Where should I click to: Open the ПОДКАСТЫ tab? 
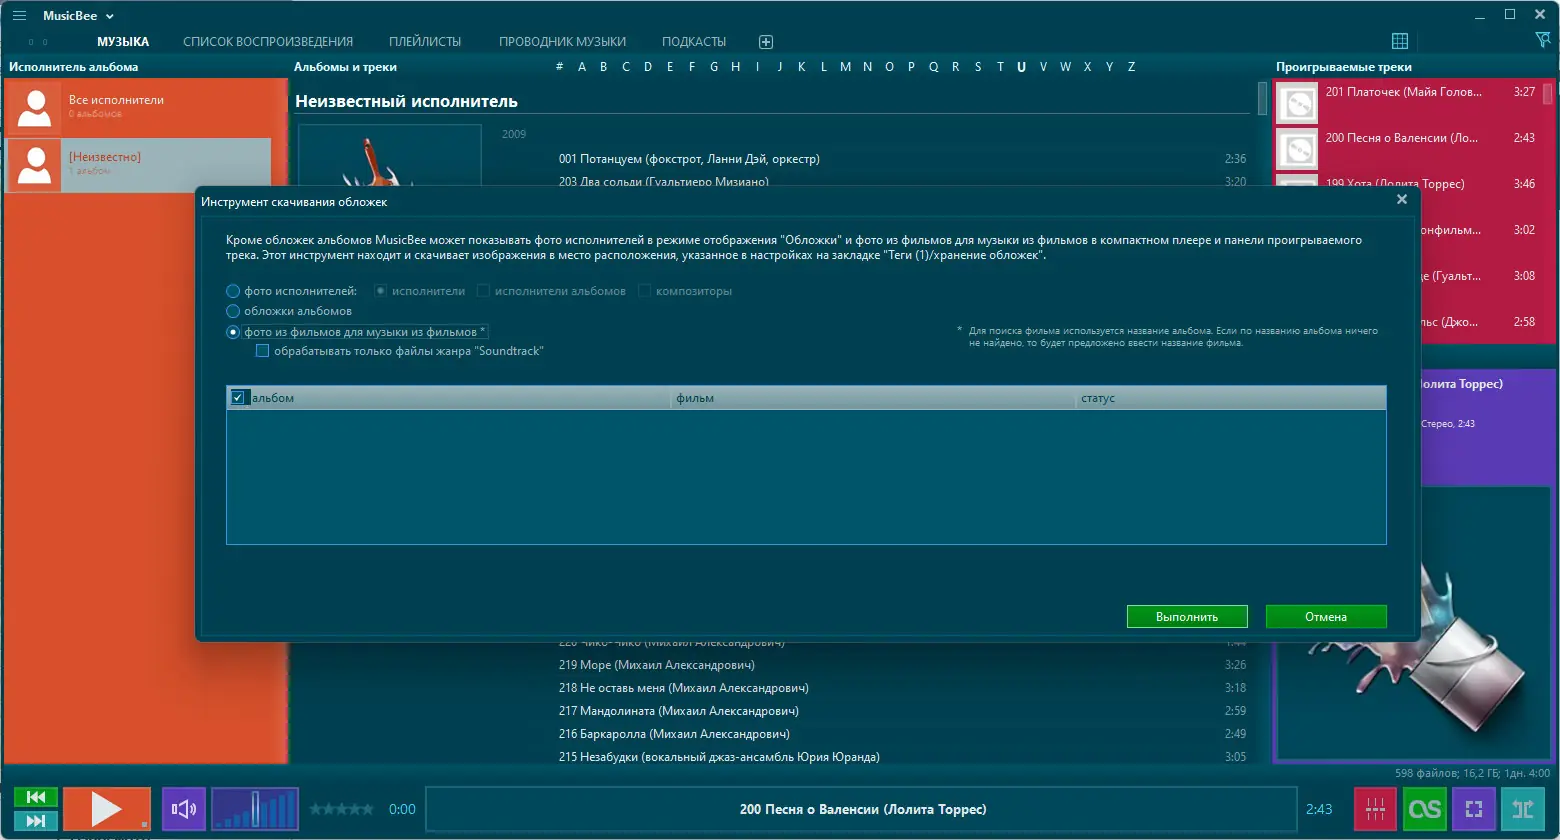[694, 42]
